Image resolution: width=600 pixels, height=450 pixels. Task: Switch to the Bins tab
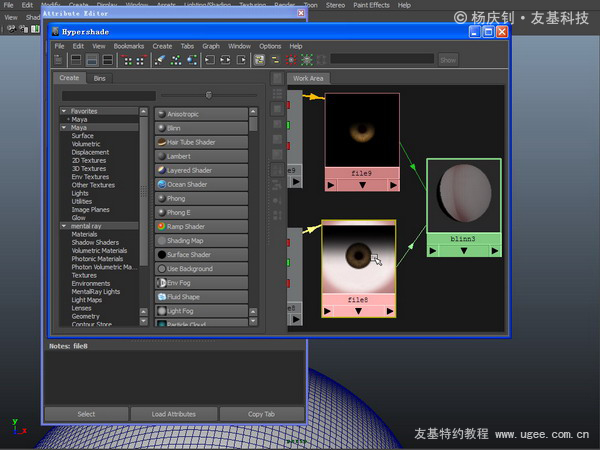coord(99,78)
